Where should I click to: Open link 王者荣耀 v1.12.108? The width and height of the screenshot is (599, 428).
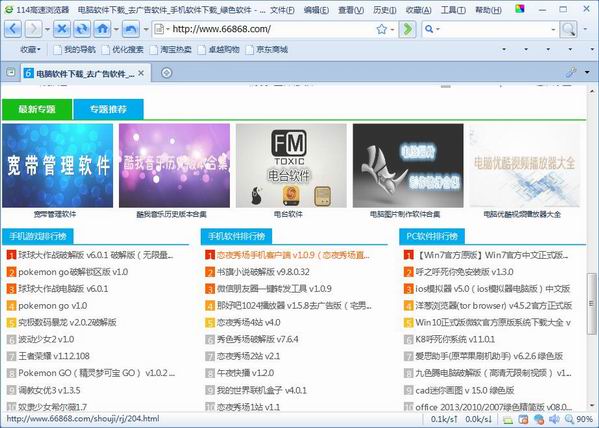pos(54,356)
